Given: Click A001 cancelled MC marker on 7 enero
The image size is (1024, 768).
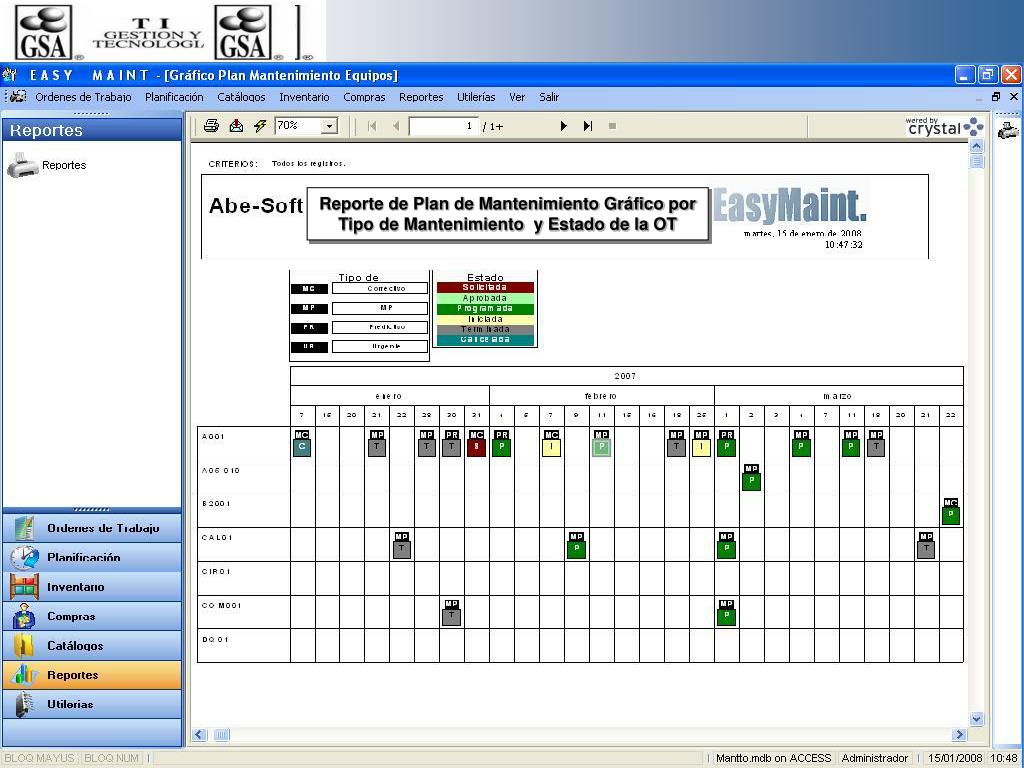Looking at the screenshot, I should (302, 443).
